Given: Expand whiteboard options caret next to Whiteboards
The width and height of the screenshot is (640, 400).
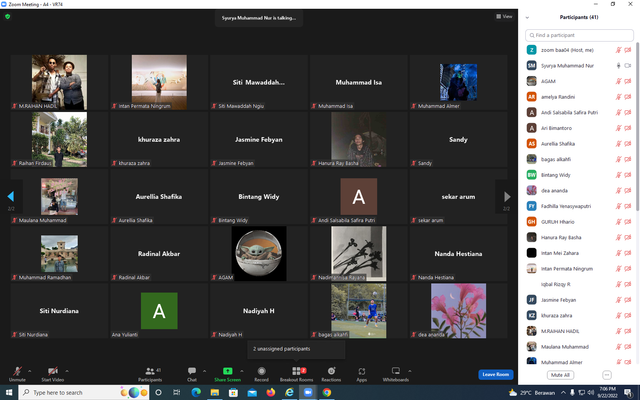Looking at the screenshot, I should [x=409, y=371].
